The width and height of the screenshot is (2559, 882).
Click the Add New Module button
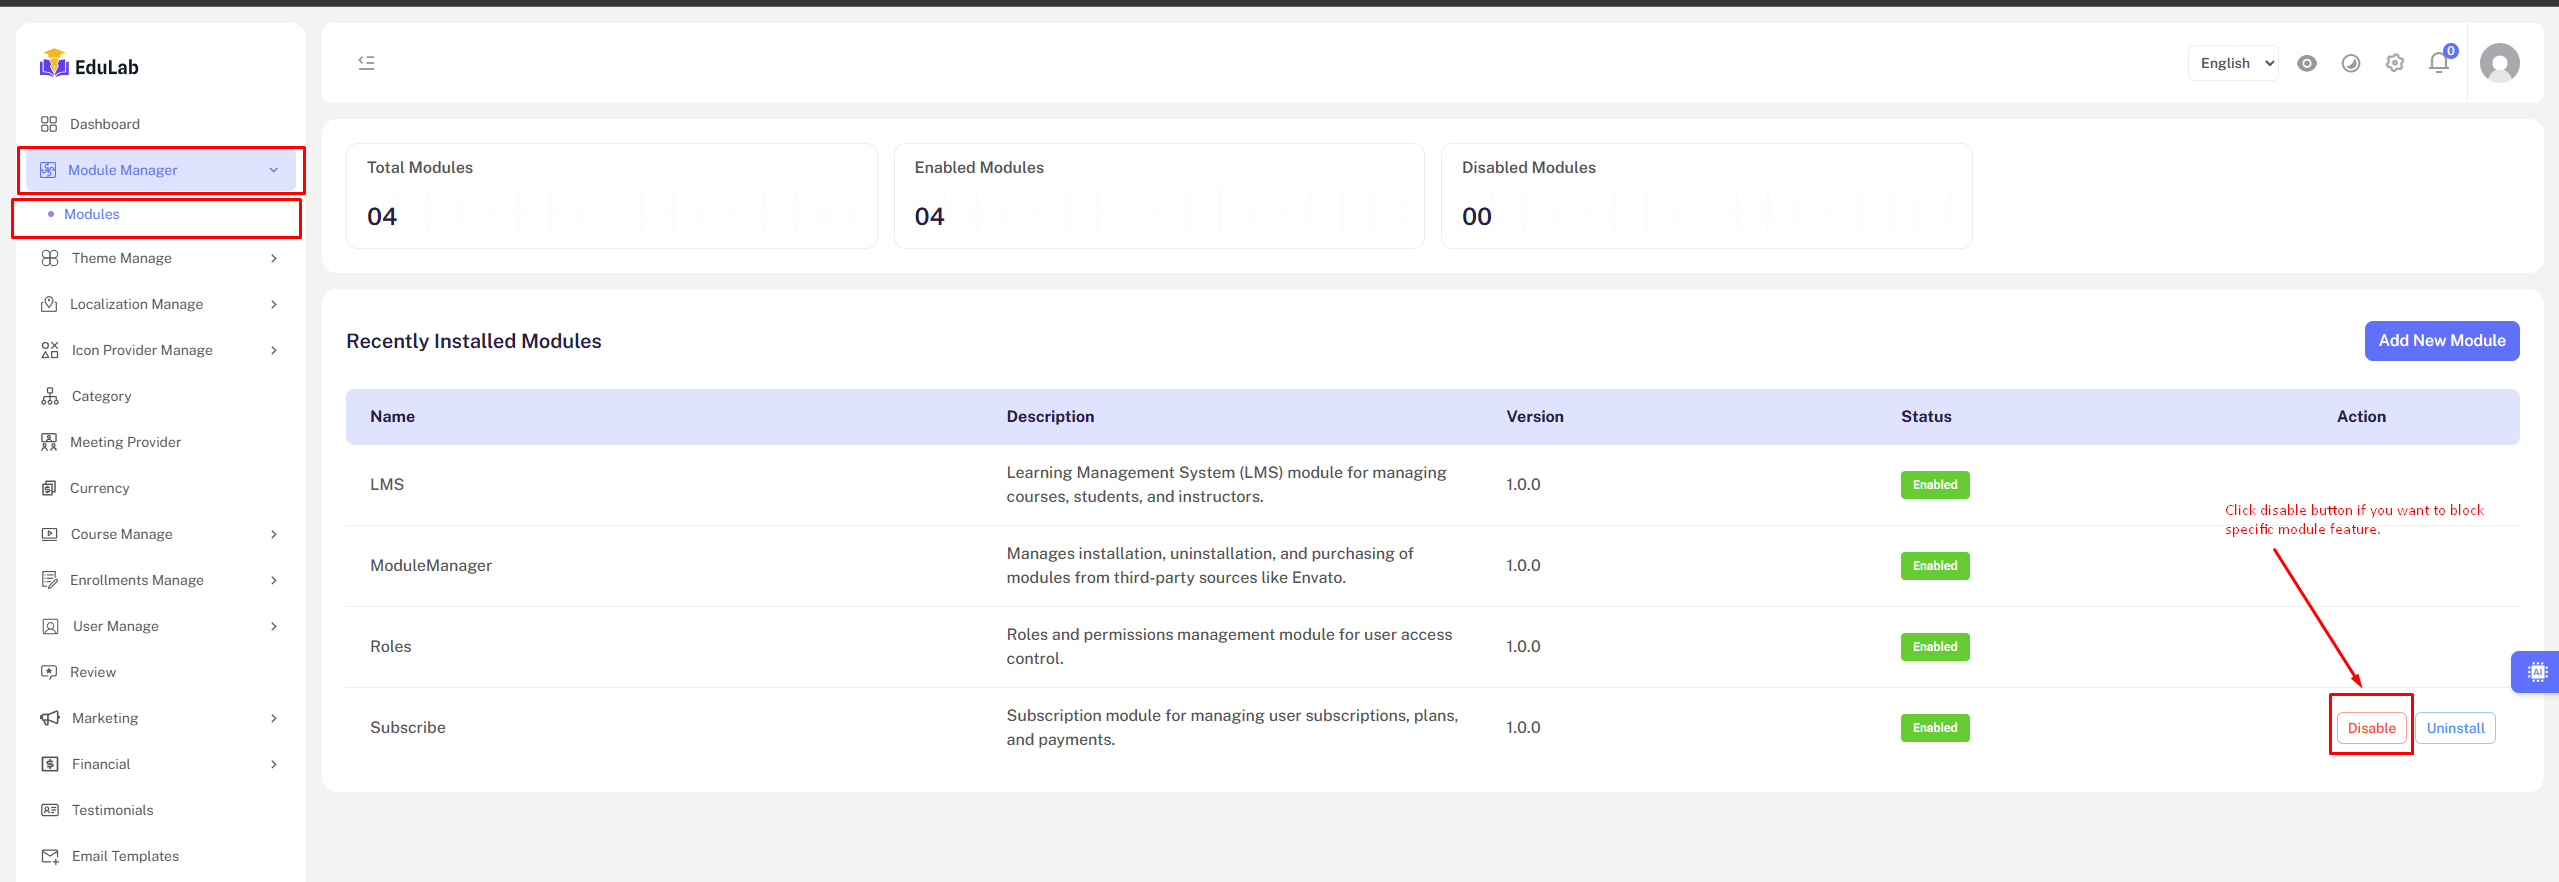[x=2441, y=341]
